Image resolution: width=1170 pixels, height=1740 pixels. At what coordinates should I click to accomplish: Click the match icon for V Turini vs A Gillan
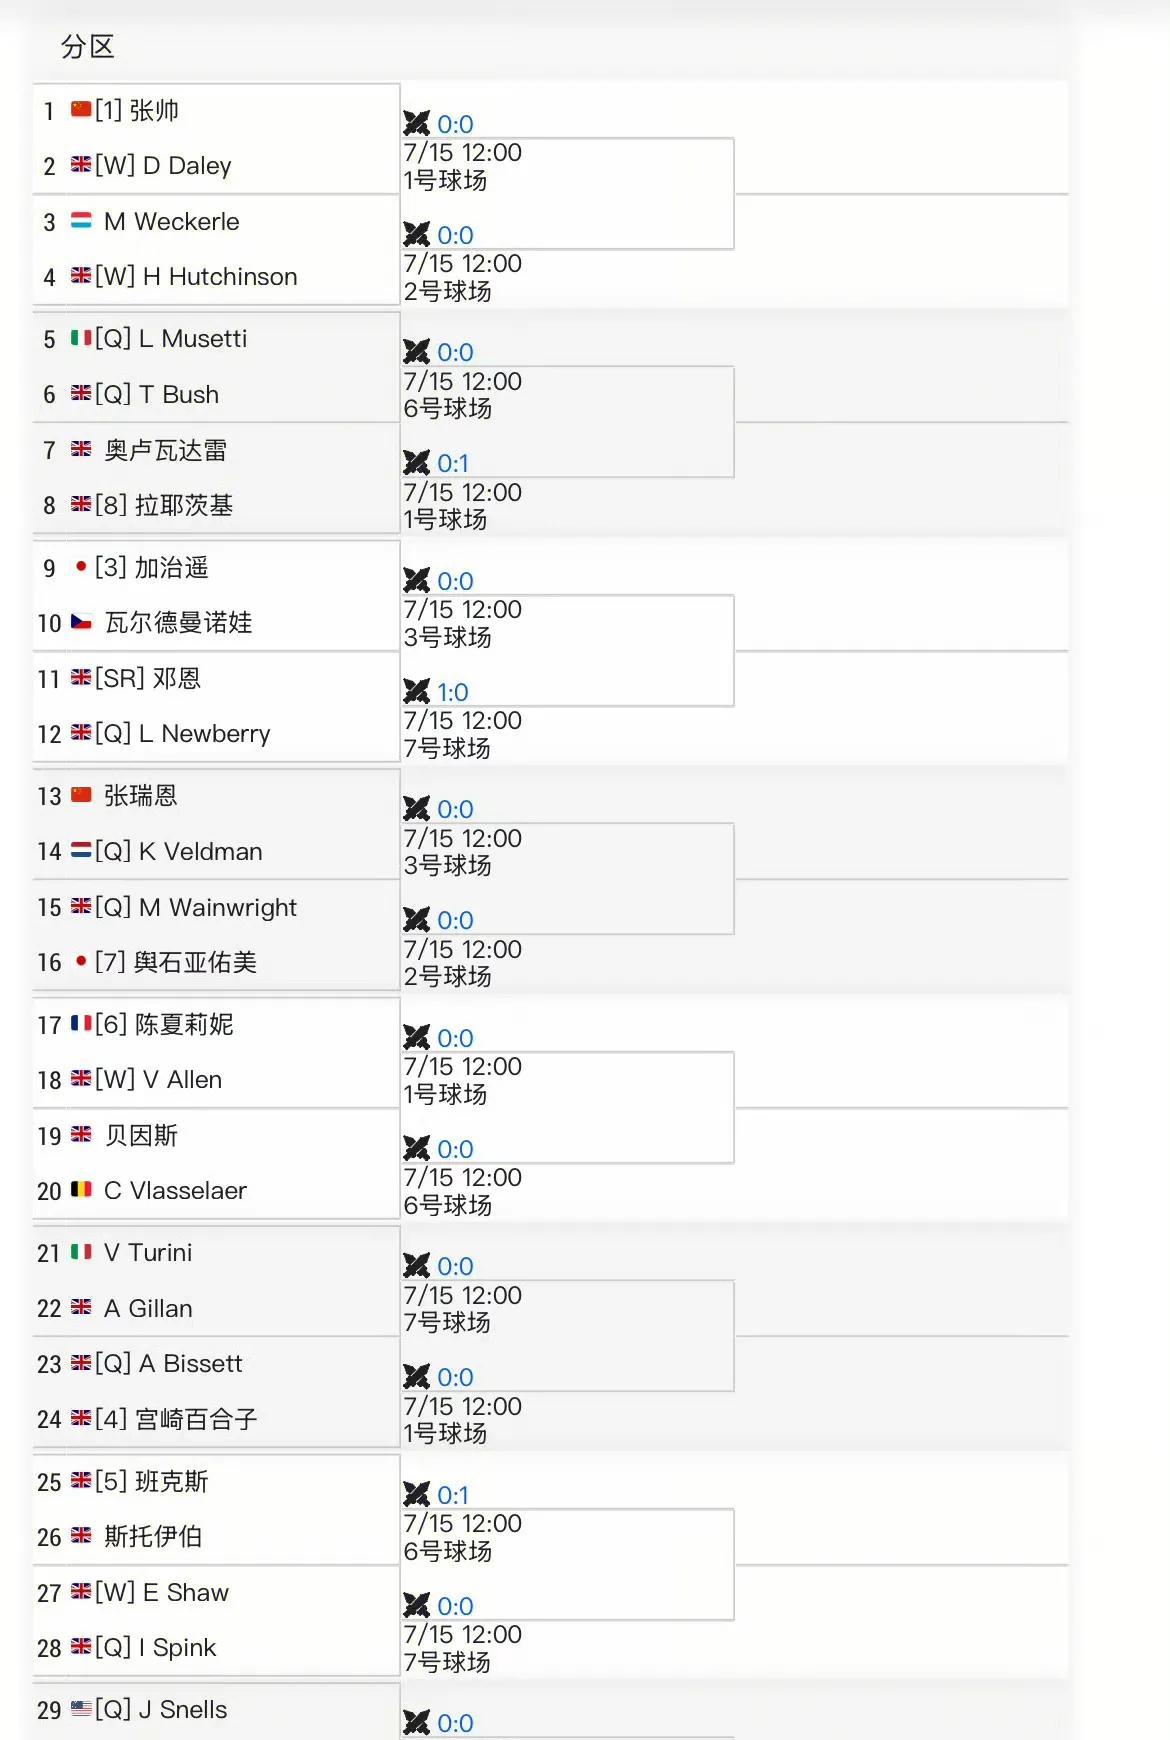point(416,1266)
